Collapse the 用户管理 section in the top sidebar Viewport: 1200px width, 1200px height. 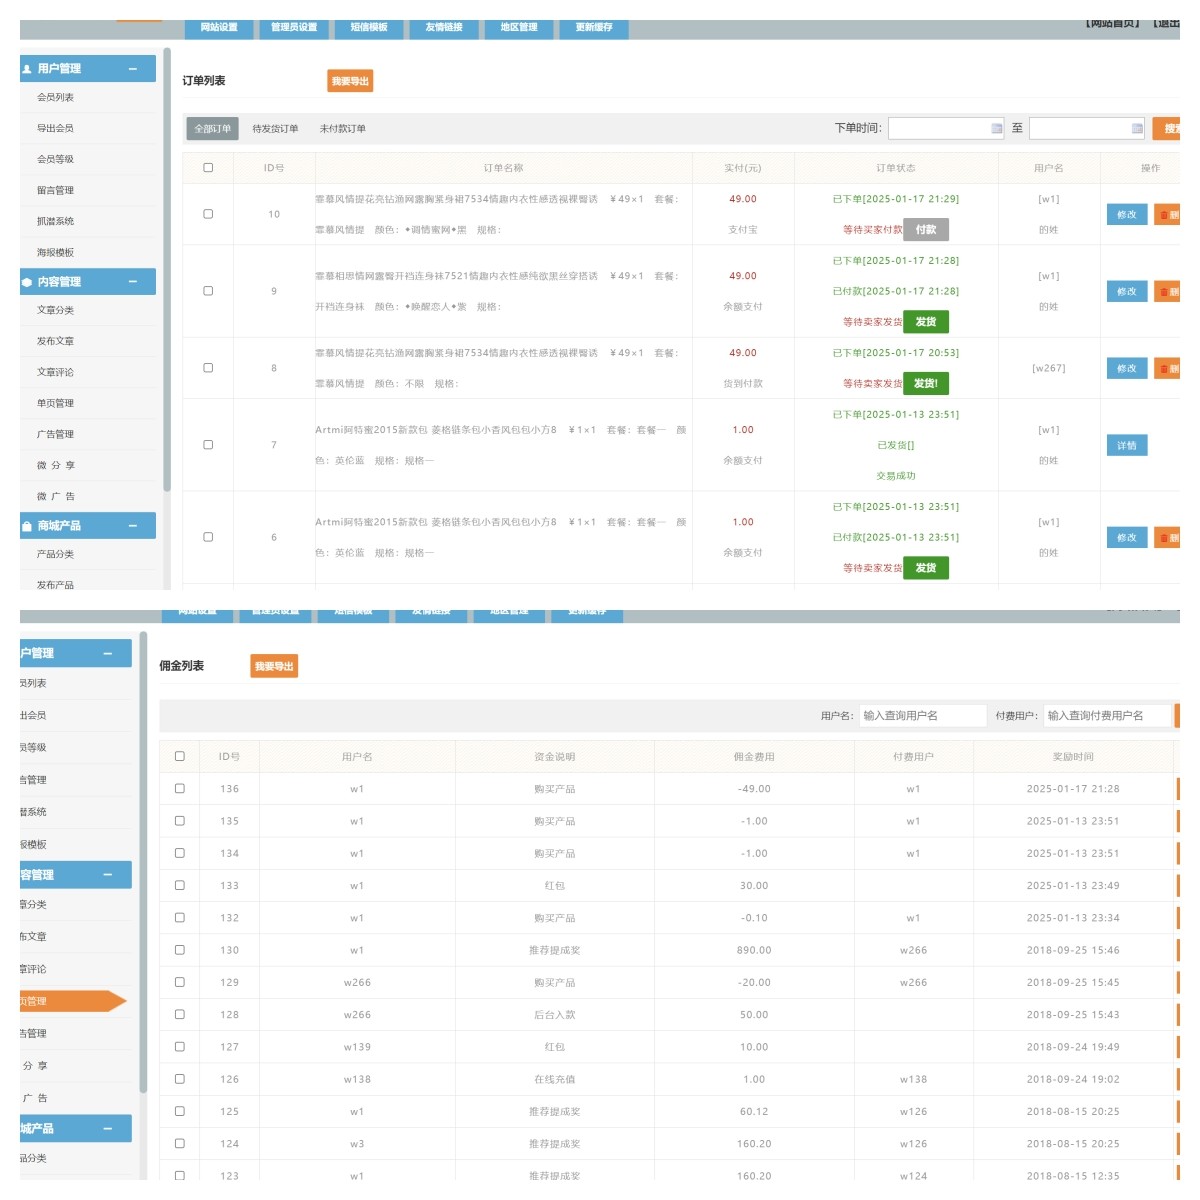click(133, 69)
